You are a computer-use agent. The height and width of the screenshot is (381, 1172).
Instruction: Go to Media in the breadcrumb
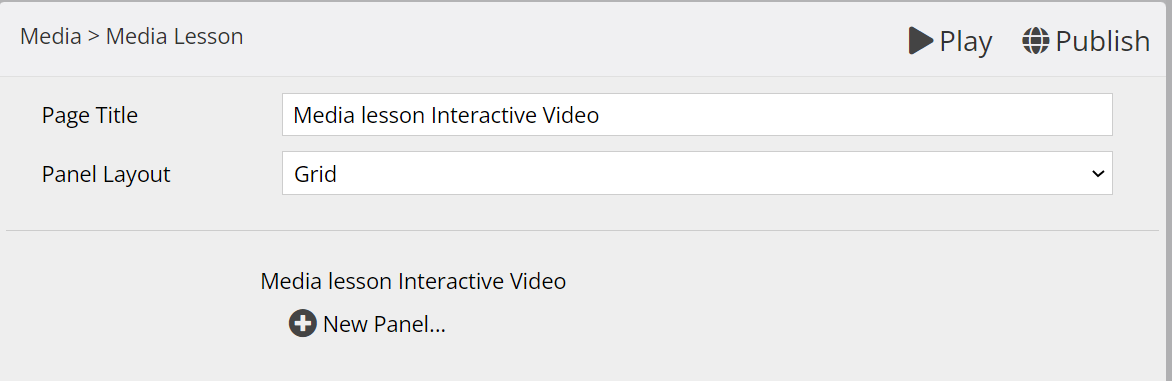51,36
